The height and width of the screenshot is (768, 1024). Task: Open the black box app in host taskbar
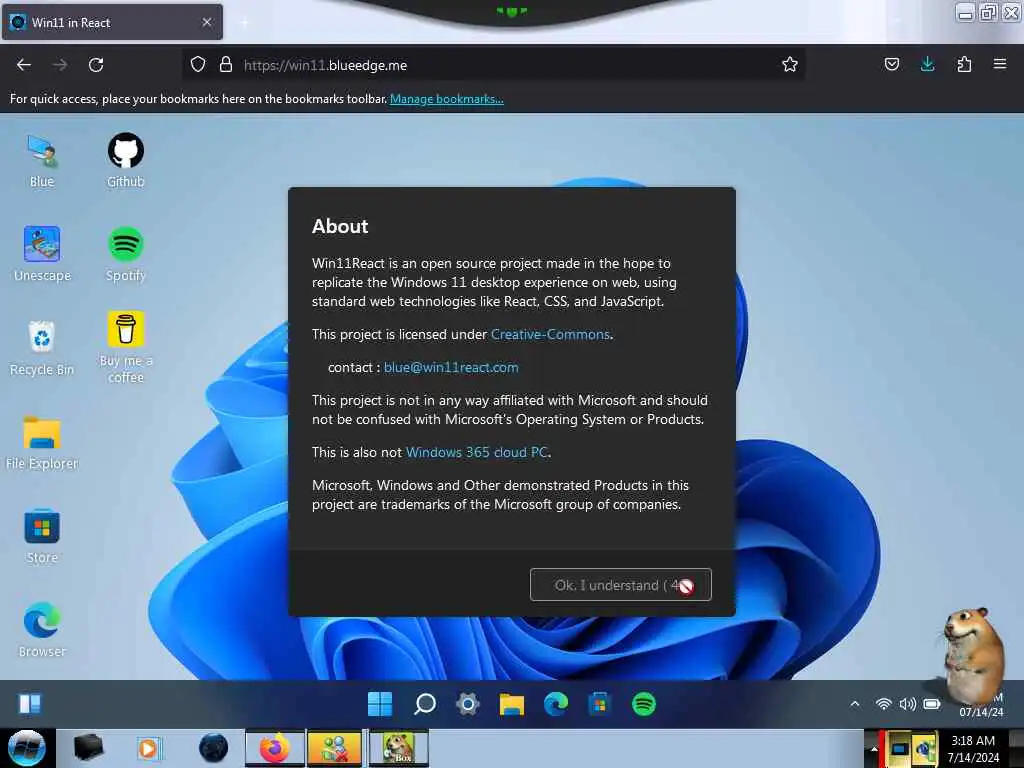[89, 748]
